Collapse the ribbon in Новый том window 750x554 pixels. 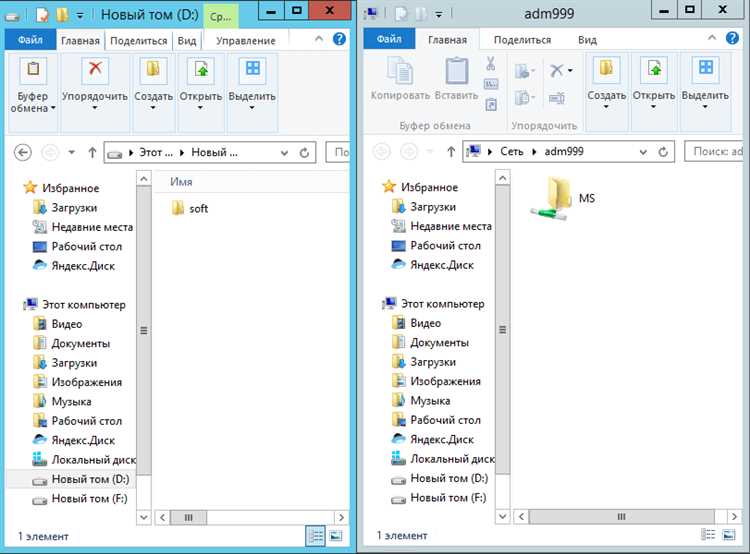pos(319,39)
